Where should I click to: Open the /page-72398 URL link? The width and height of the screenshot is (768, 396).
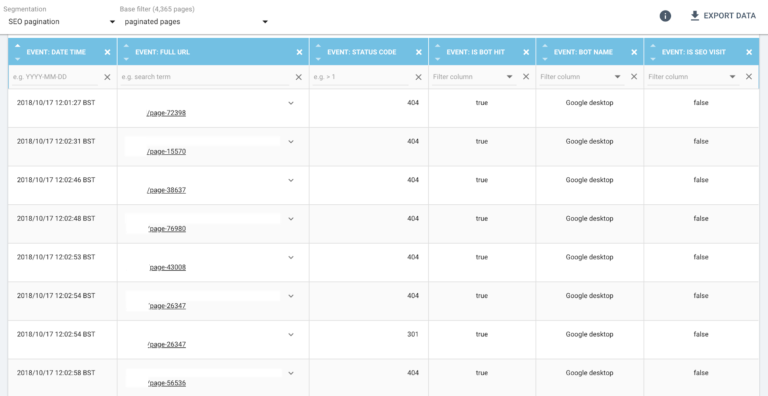pyautogui.click(x=166, y=113)
